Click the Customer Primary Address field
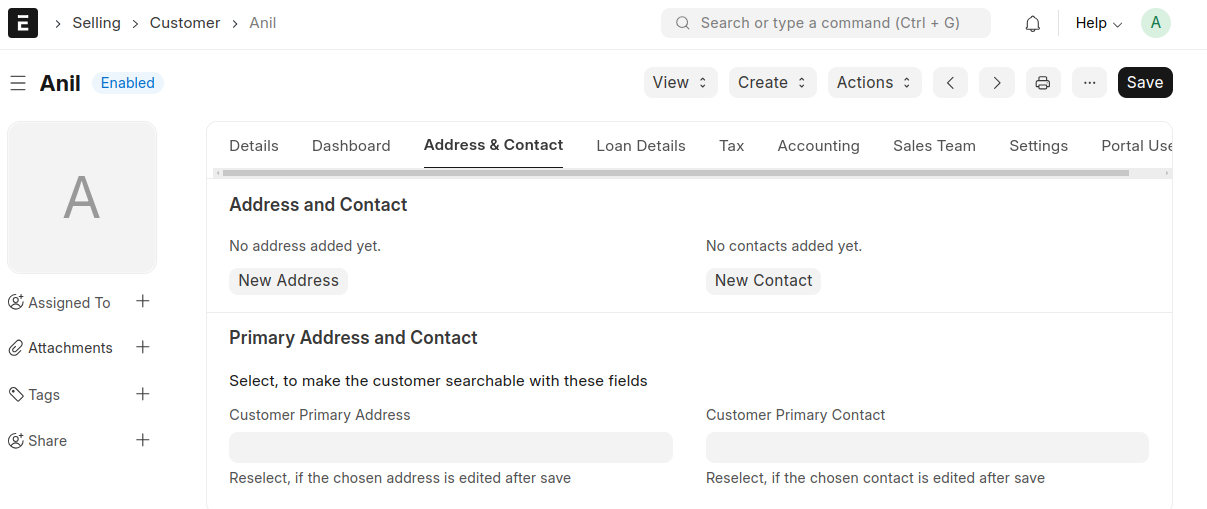This screenshot has height=509, width=1207. (x=450, y=447)
